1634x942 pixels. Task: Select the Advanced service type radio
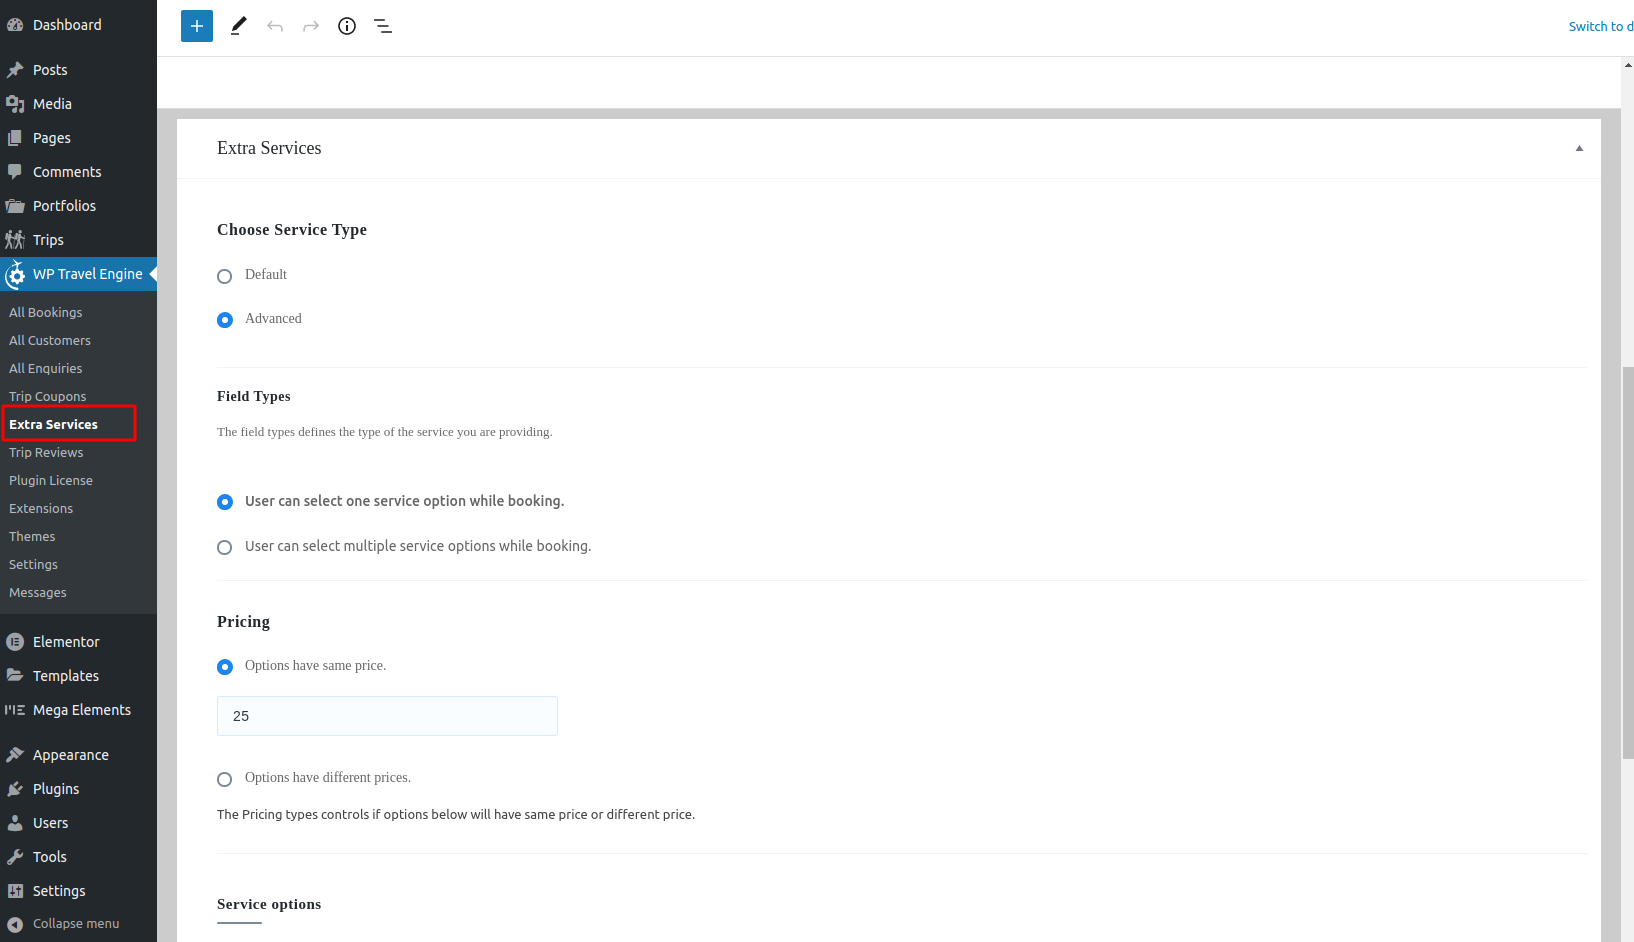(225, 320)
